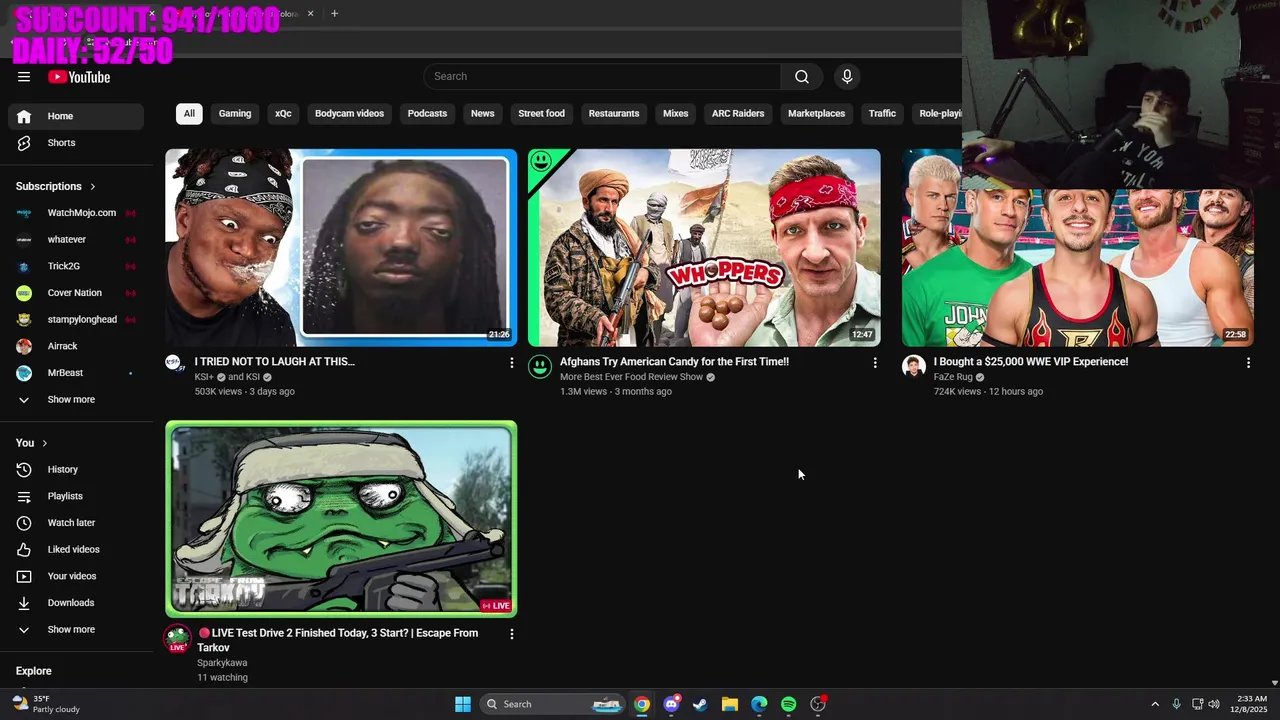Select the Street food chip

541,113
